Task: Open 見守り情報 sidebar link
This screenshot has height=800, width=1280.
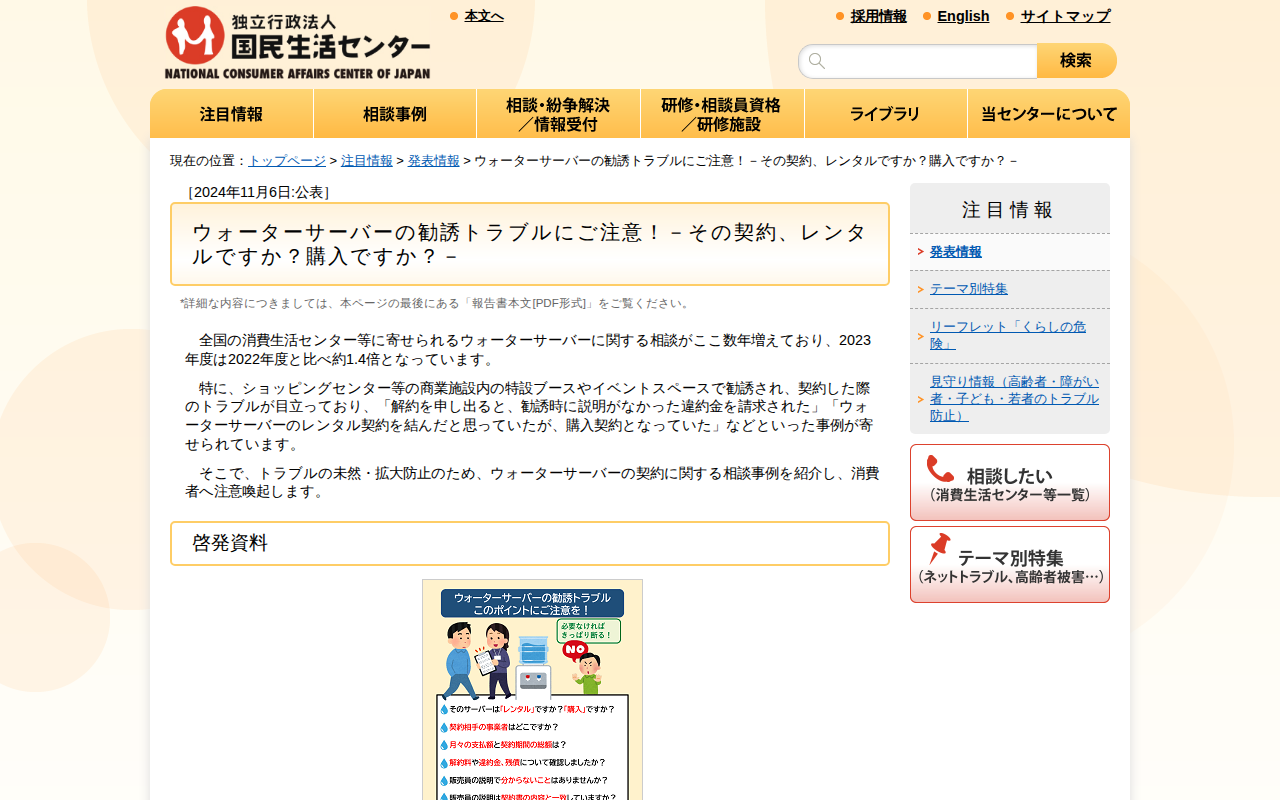Action: pyautogui.click(x=1014, y=399)
